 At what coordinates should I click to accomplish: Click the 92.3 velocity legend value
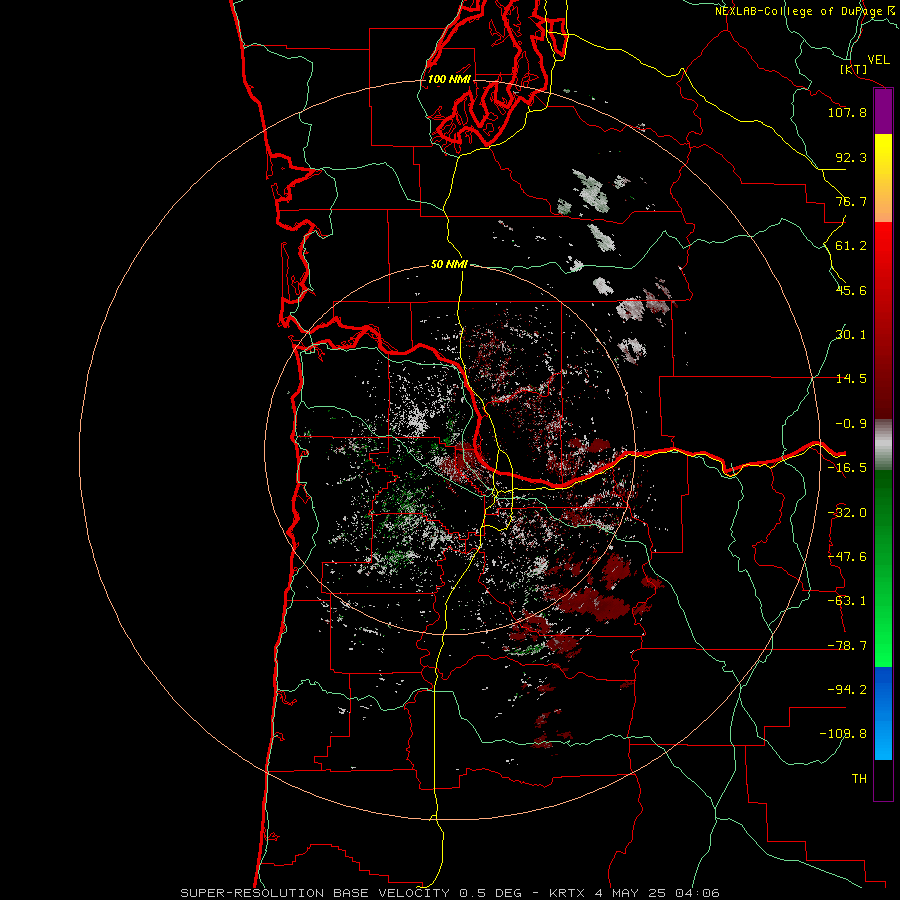pos(851,157)
